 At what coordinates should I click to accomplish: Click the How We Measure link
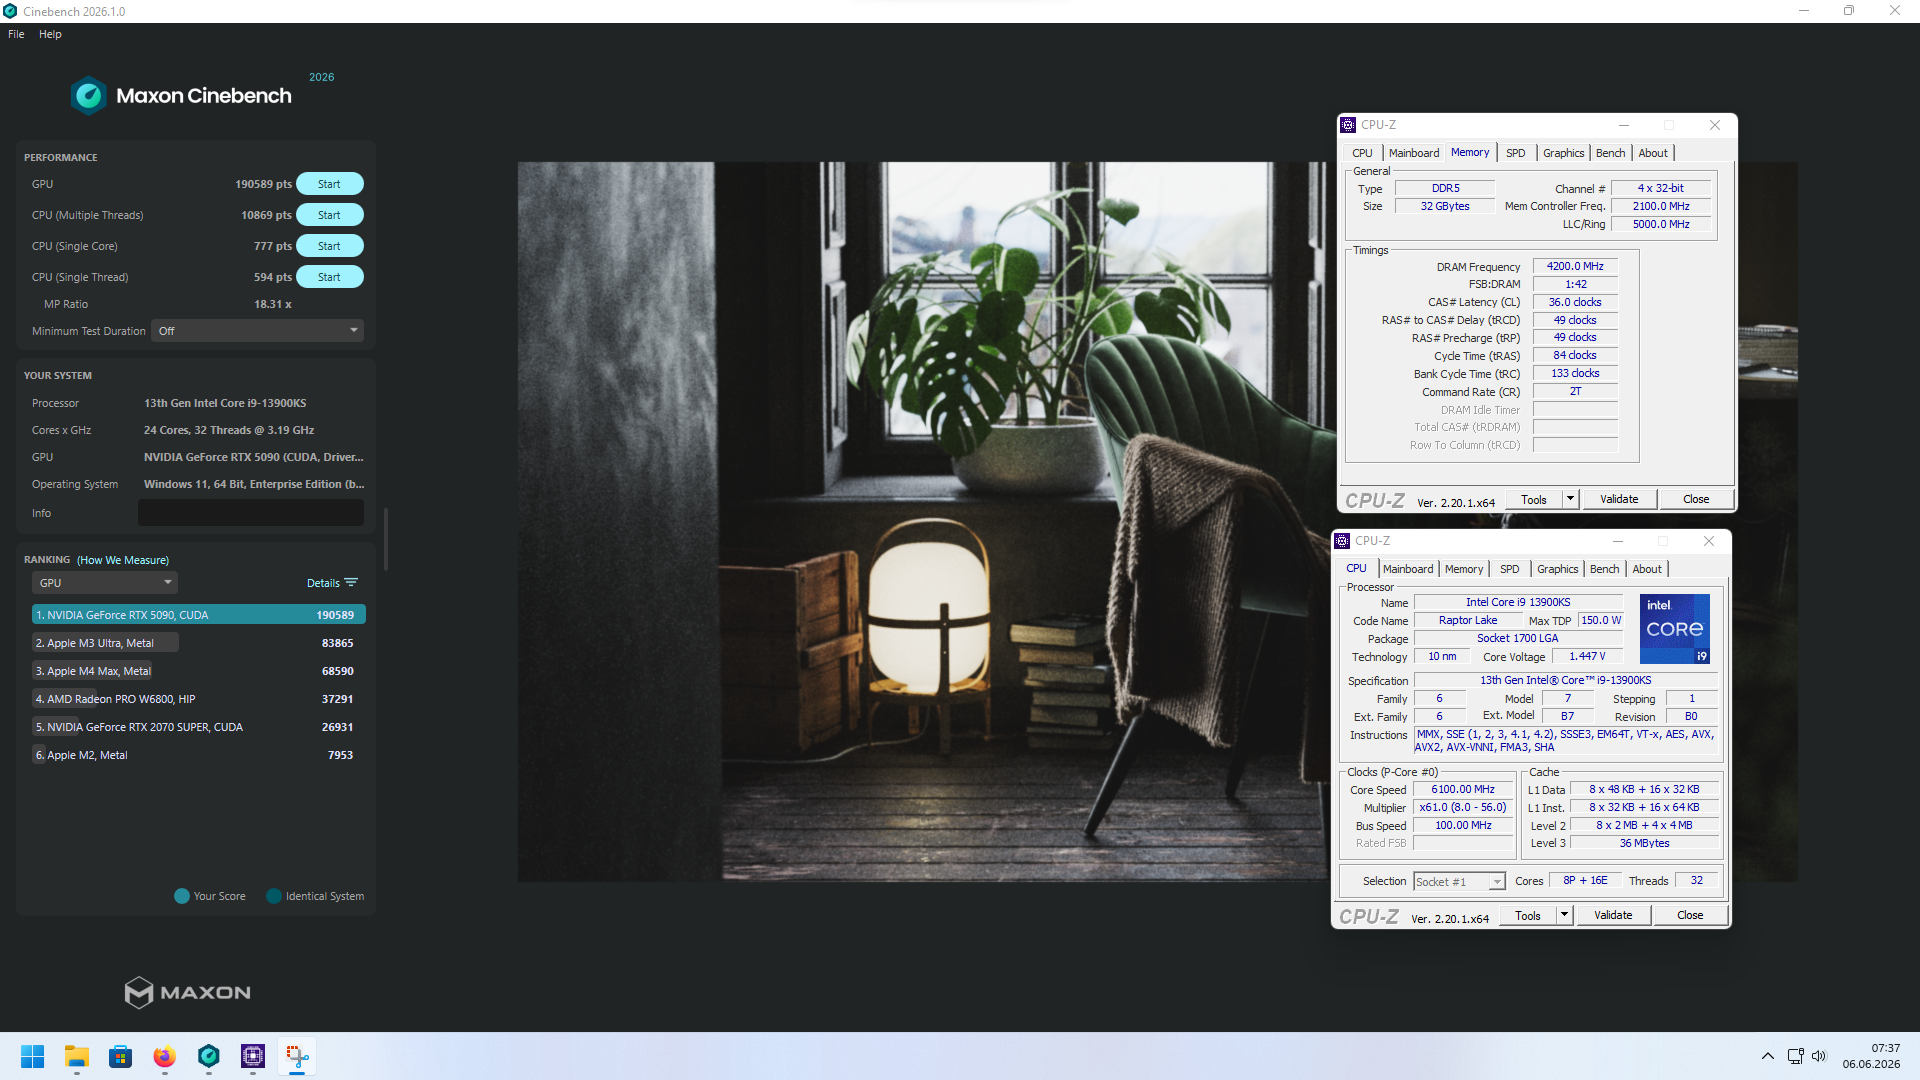click(123, 560)
